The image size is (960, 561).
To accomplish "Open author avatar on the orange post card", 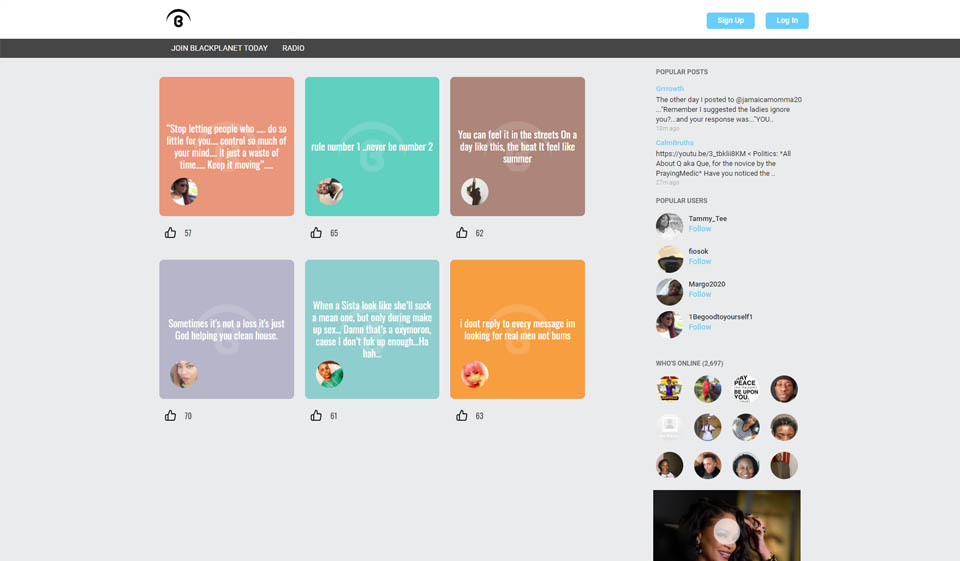I will click(475, 374).
